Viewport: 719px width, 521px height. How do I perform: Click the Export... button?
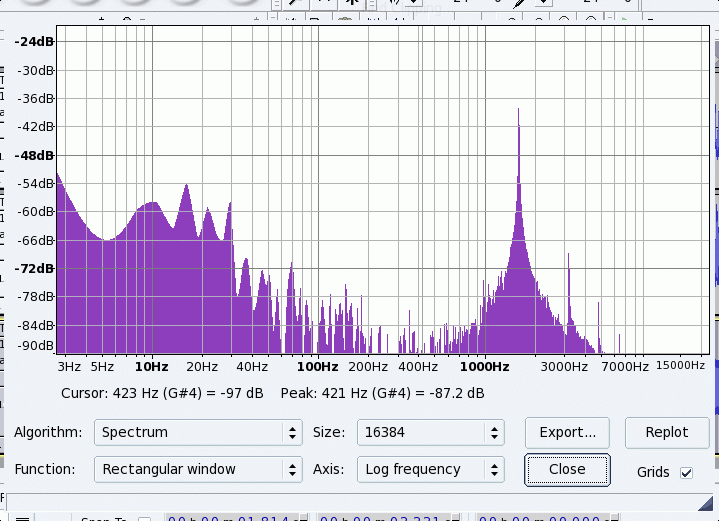567,433
